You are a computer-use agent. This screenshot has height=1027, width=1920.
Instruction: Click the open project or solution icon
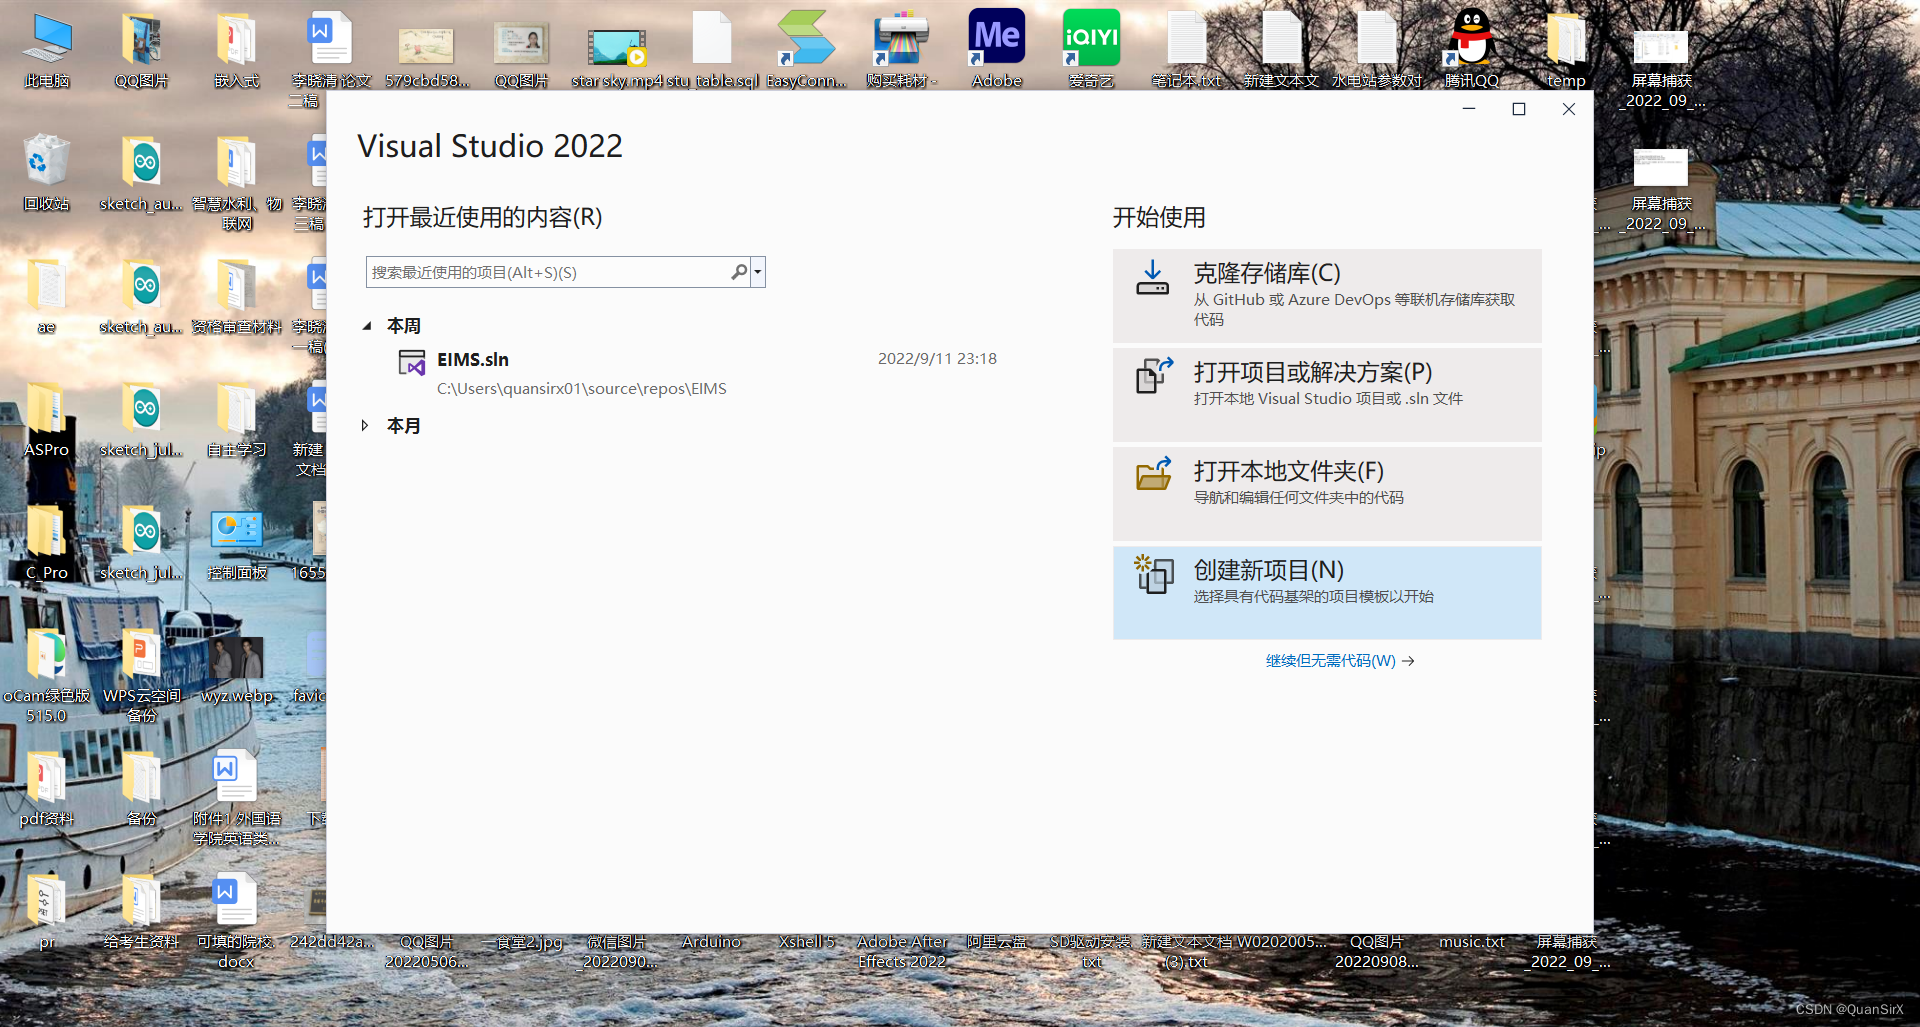point(1153,376)
